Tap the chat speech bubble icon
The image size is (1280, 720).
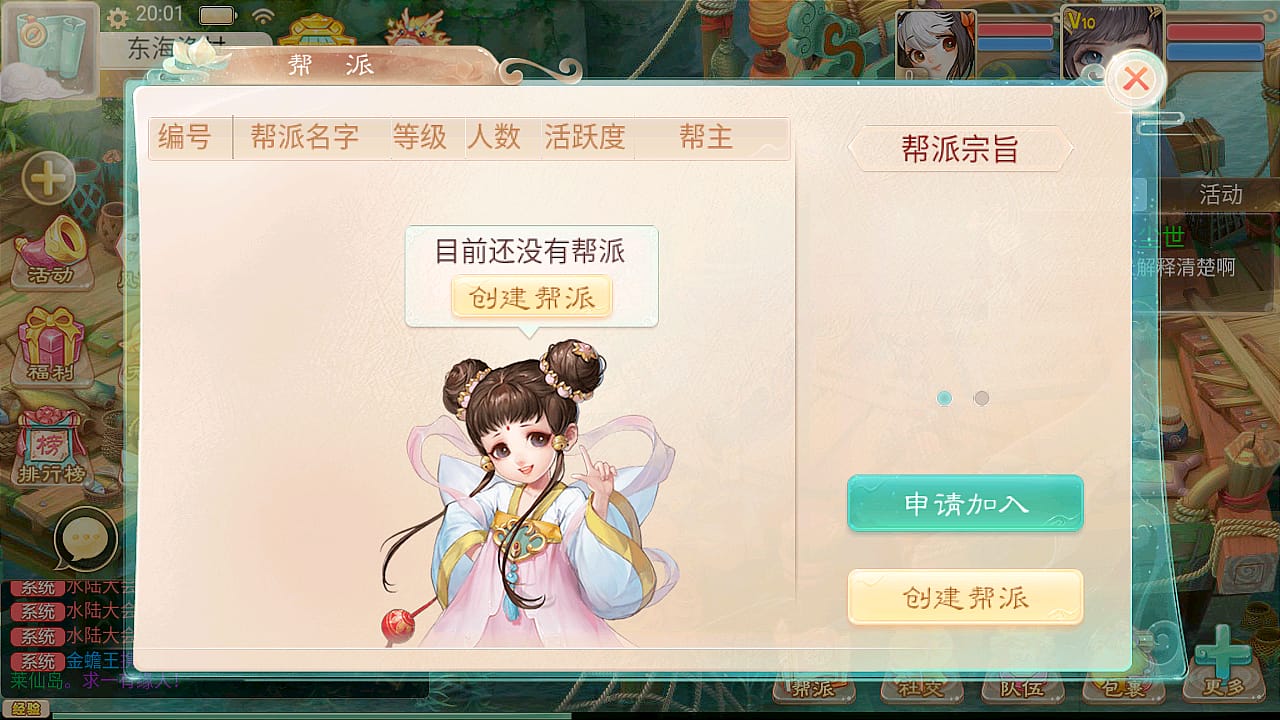pos(85,540)
